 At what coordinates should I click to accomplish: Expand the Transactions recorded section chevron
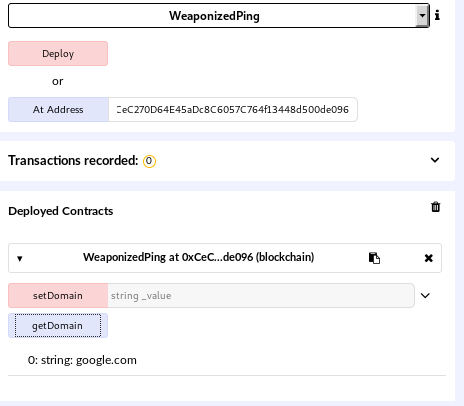[435, 160]
